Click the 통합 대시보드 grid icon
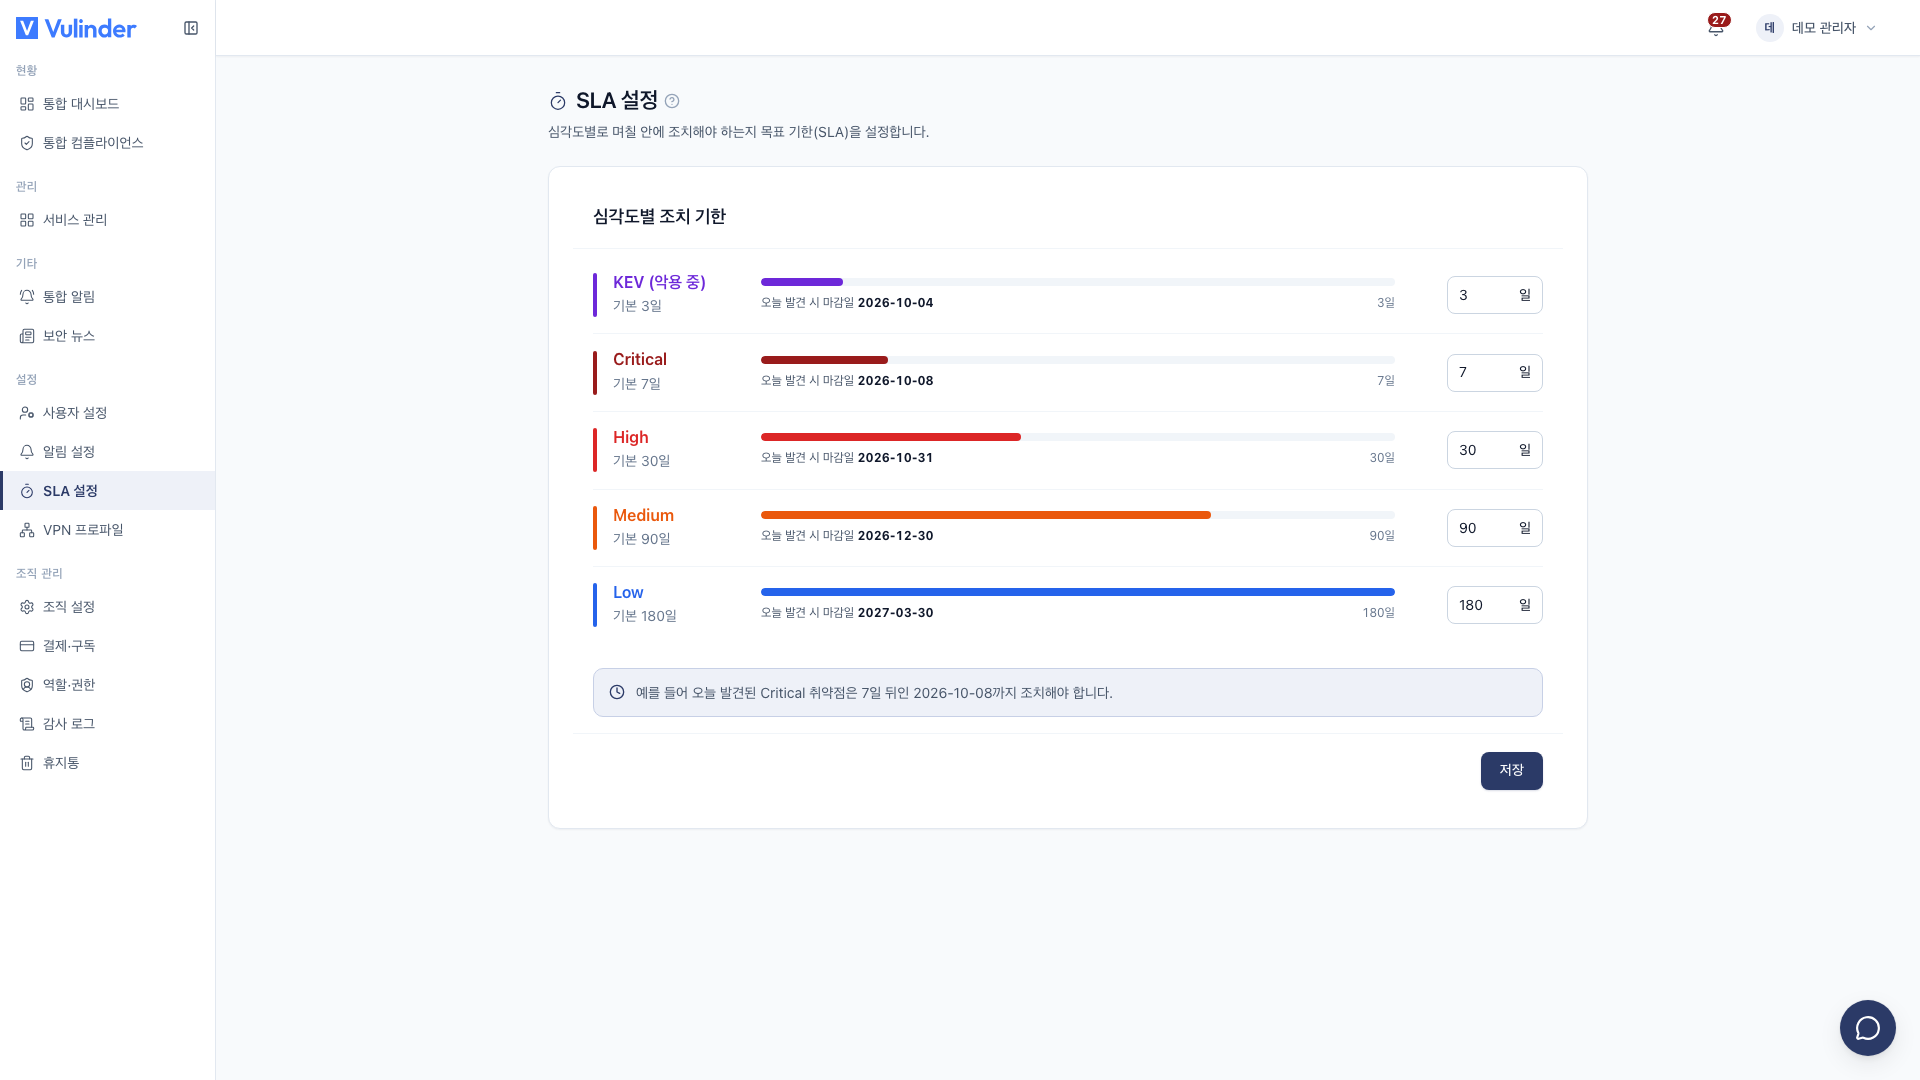1920x1080 pixels. (x=27, y=104)
